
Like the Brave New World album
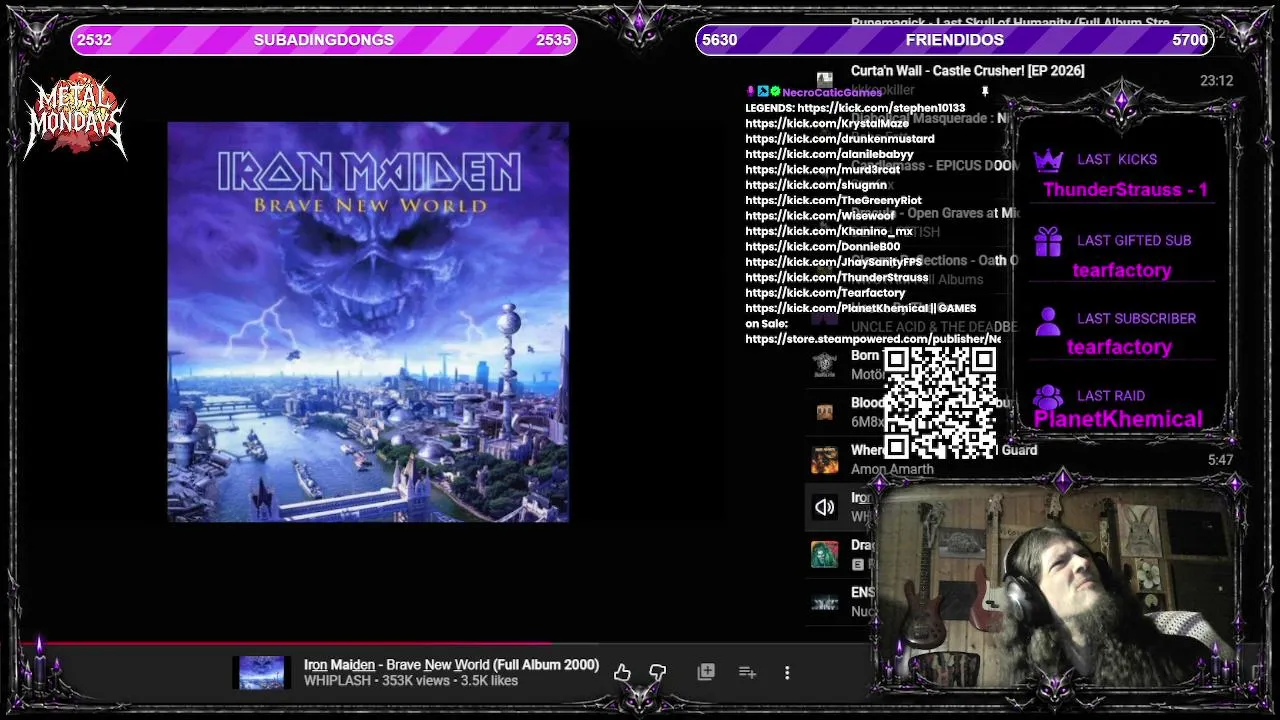pos(622,672)
